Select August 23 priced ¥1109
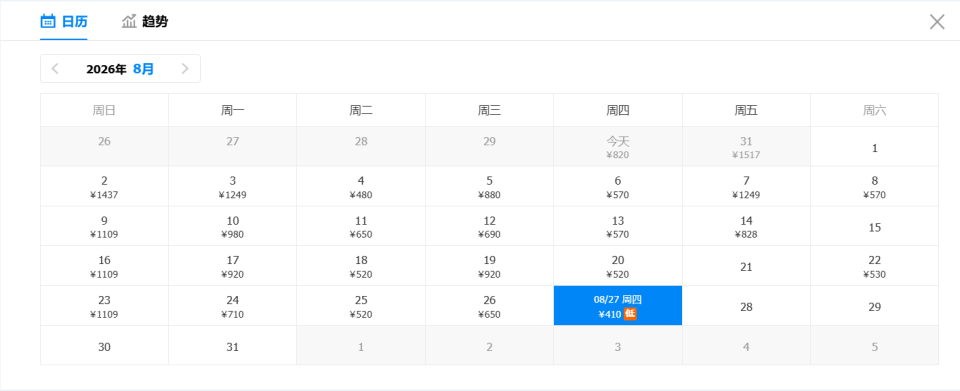Image resolution: width=960 pixels, height=391 pixels. (x=104, y=305)
